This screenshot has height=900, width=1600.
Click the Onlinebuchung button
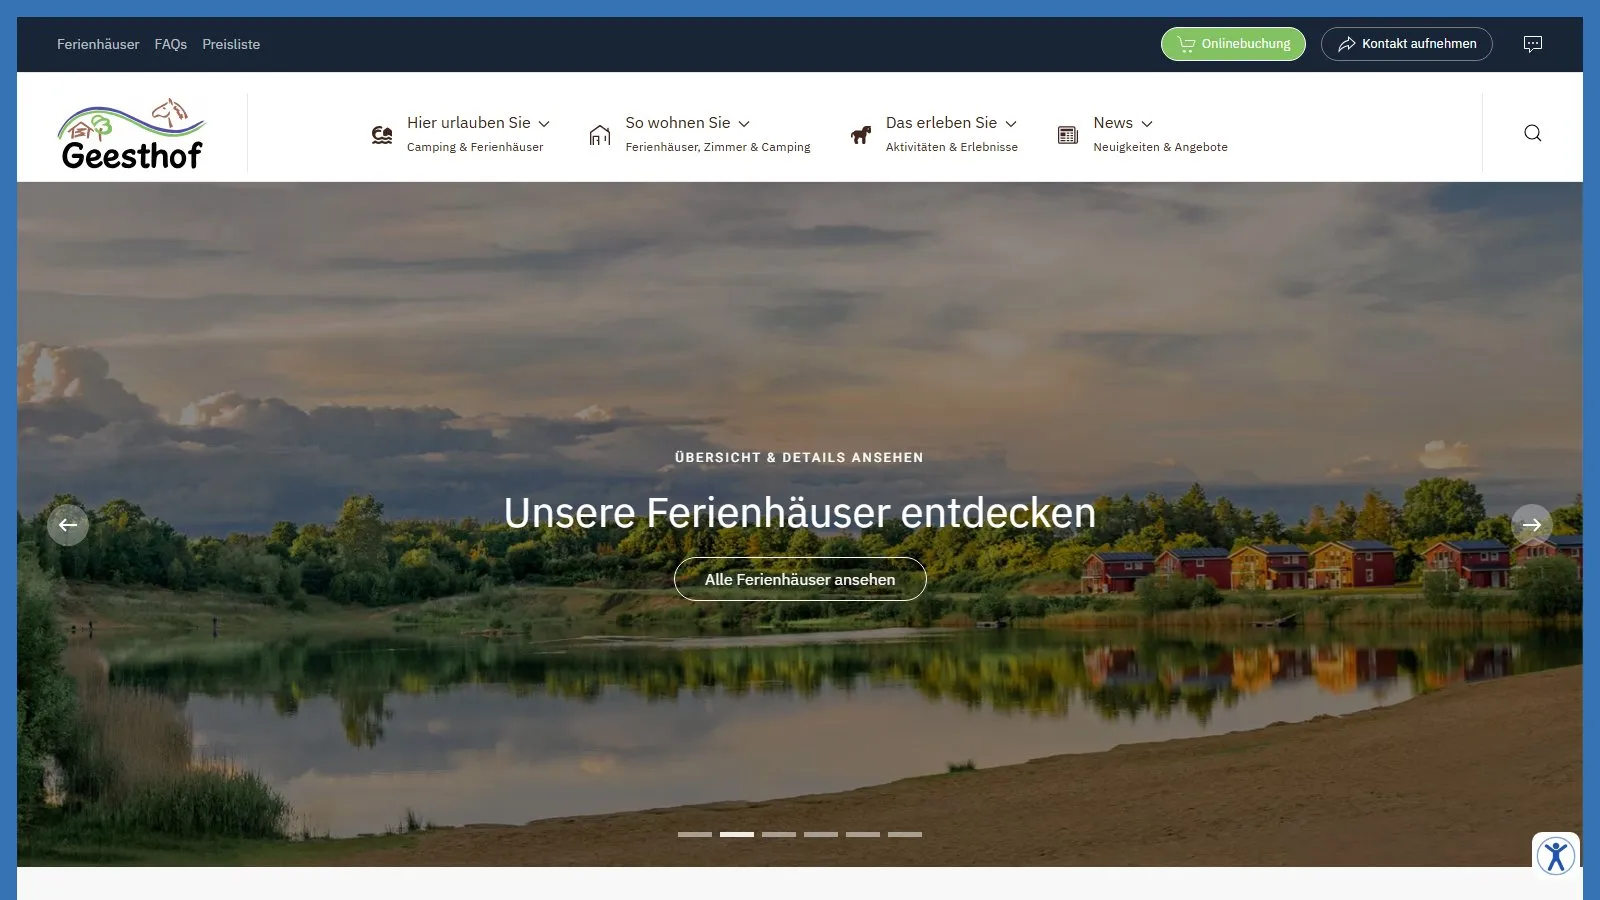(1233, 44)
